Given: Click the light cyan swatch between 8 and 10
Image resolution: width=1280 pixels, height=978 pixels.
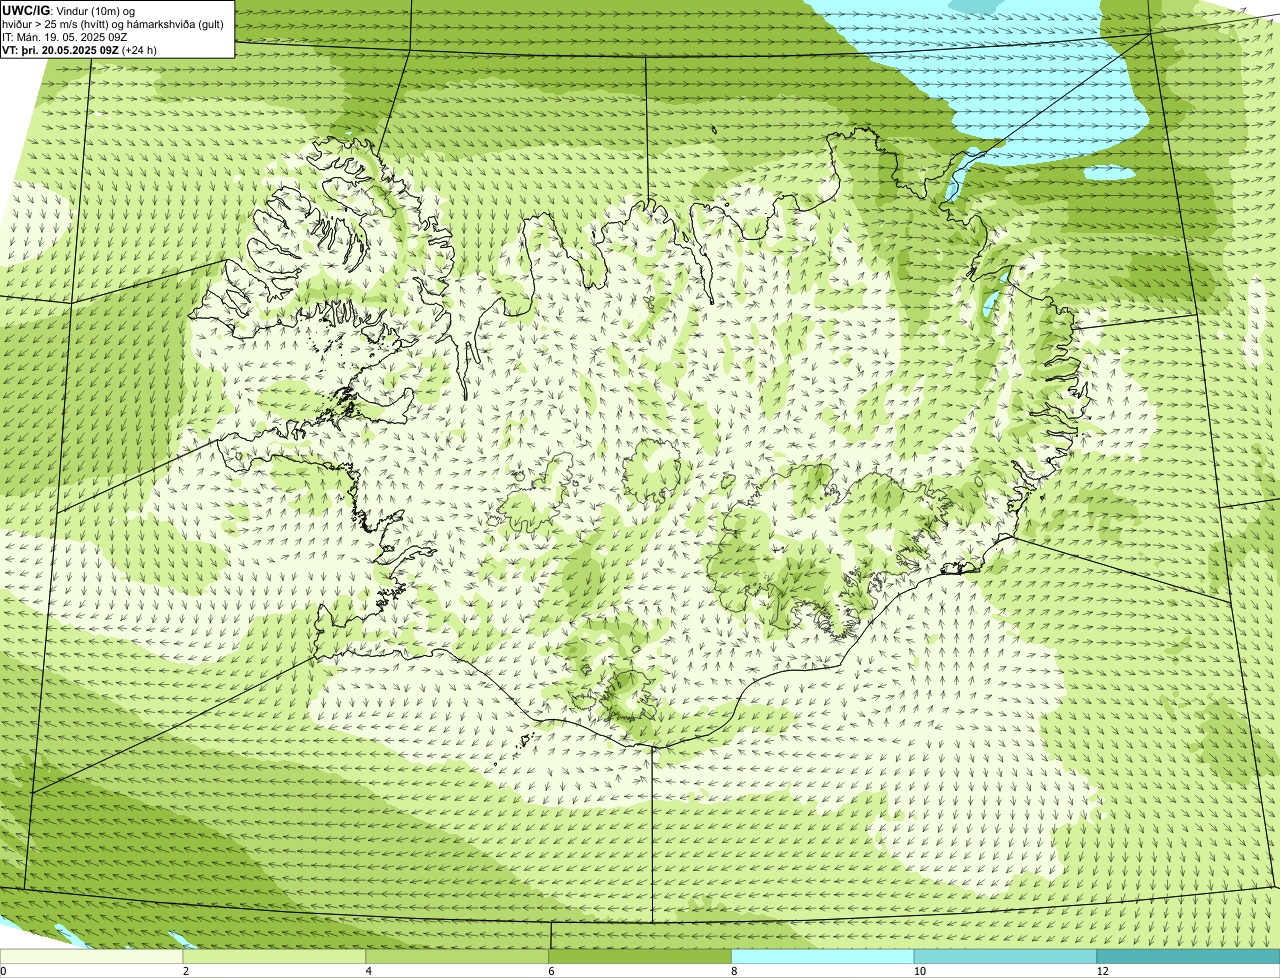Looking at the screenshot, I should (x=824, y=956).
